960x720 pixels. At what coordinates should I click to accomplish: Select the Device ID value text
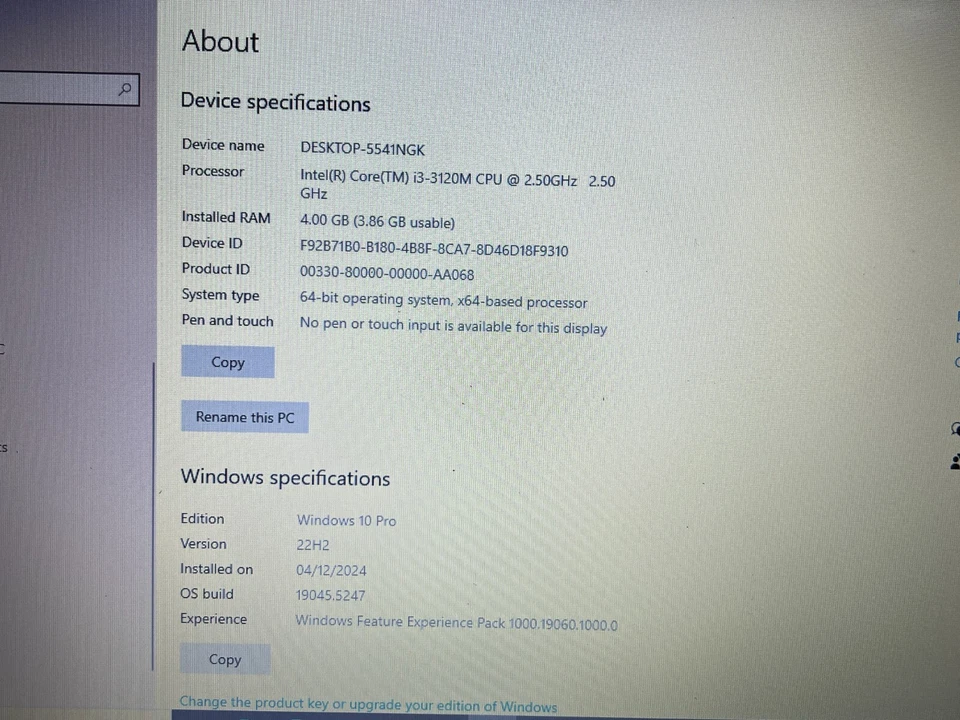pyautogui.click(x=434, y=250)
